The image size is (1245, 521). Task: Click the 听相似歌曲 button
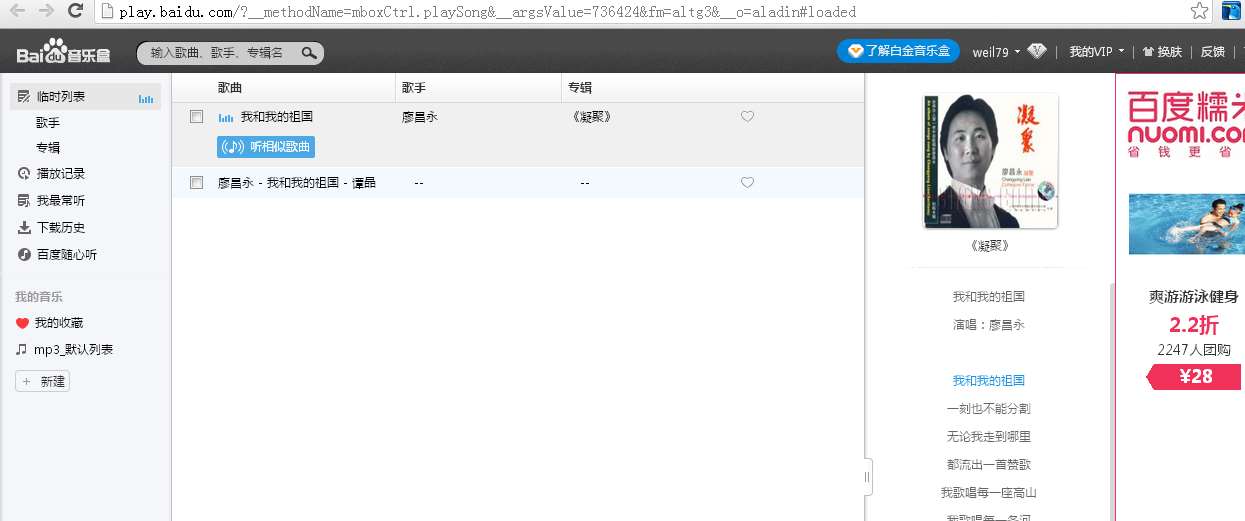coord(266,147)
